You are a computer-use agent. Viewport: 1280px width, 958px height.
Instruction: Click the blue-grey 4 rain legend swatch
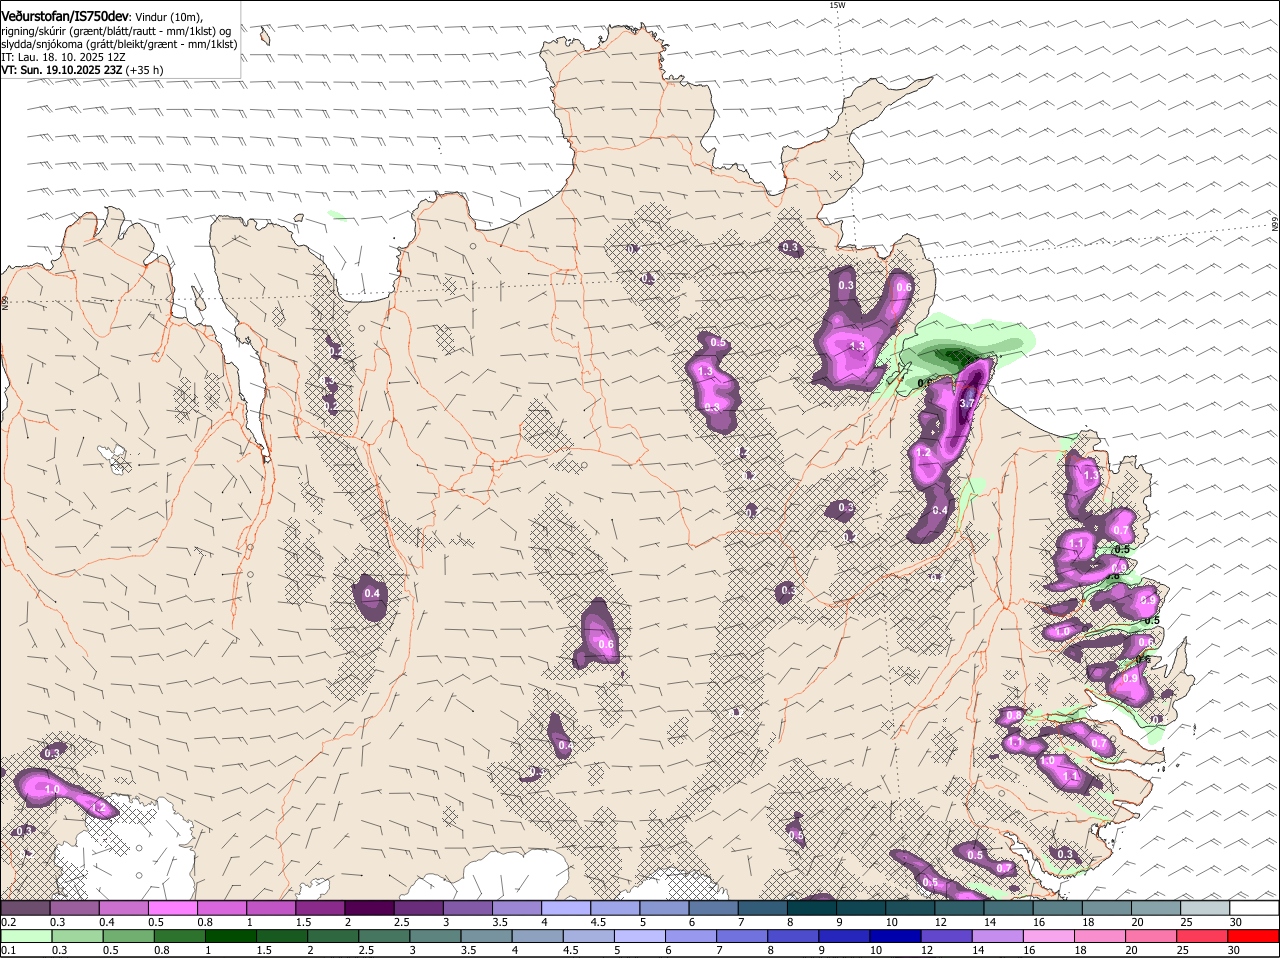538,937
